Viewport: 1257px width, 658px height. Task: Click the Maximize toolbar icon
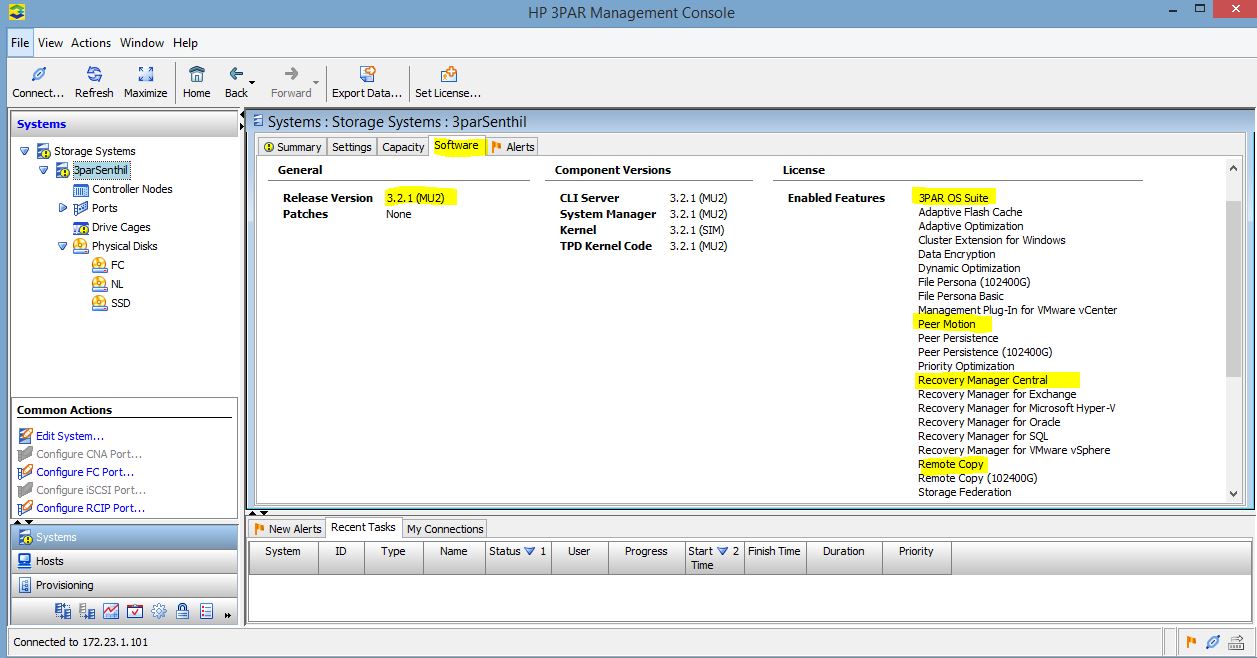(145, 75)
